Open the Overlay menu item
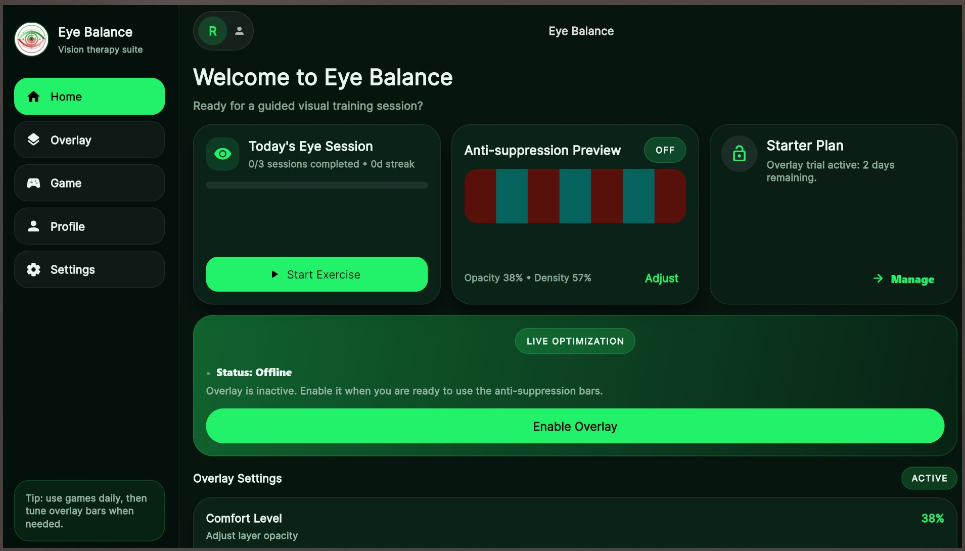Viewport: 965px width, 551px height. [89, 140]
